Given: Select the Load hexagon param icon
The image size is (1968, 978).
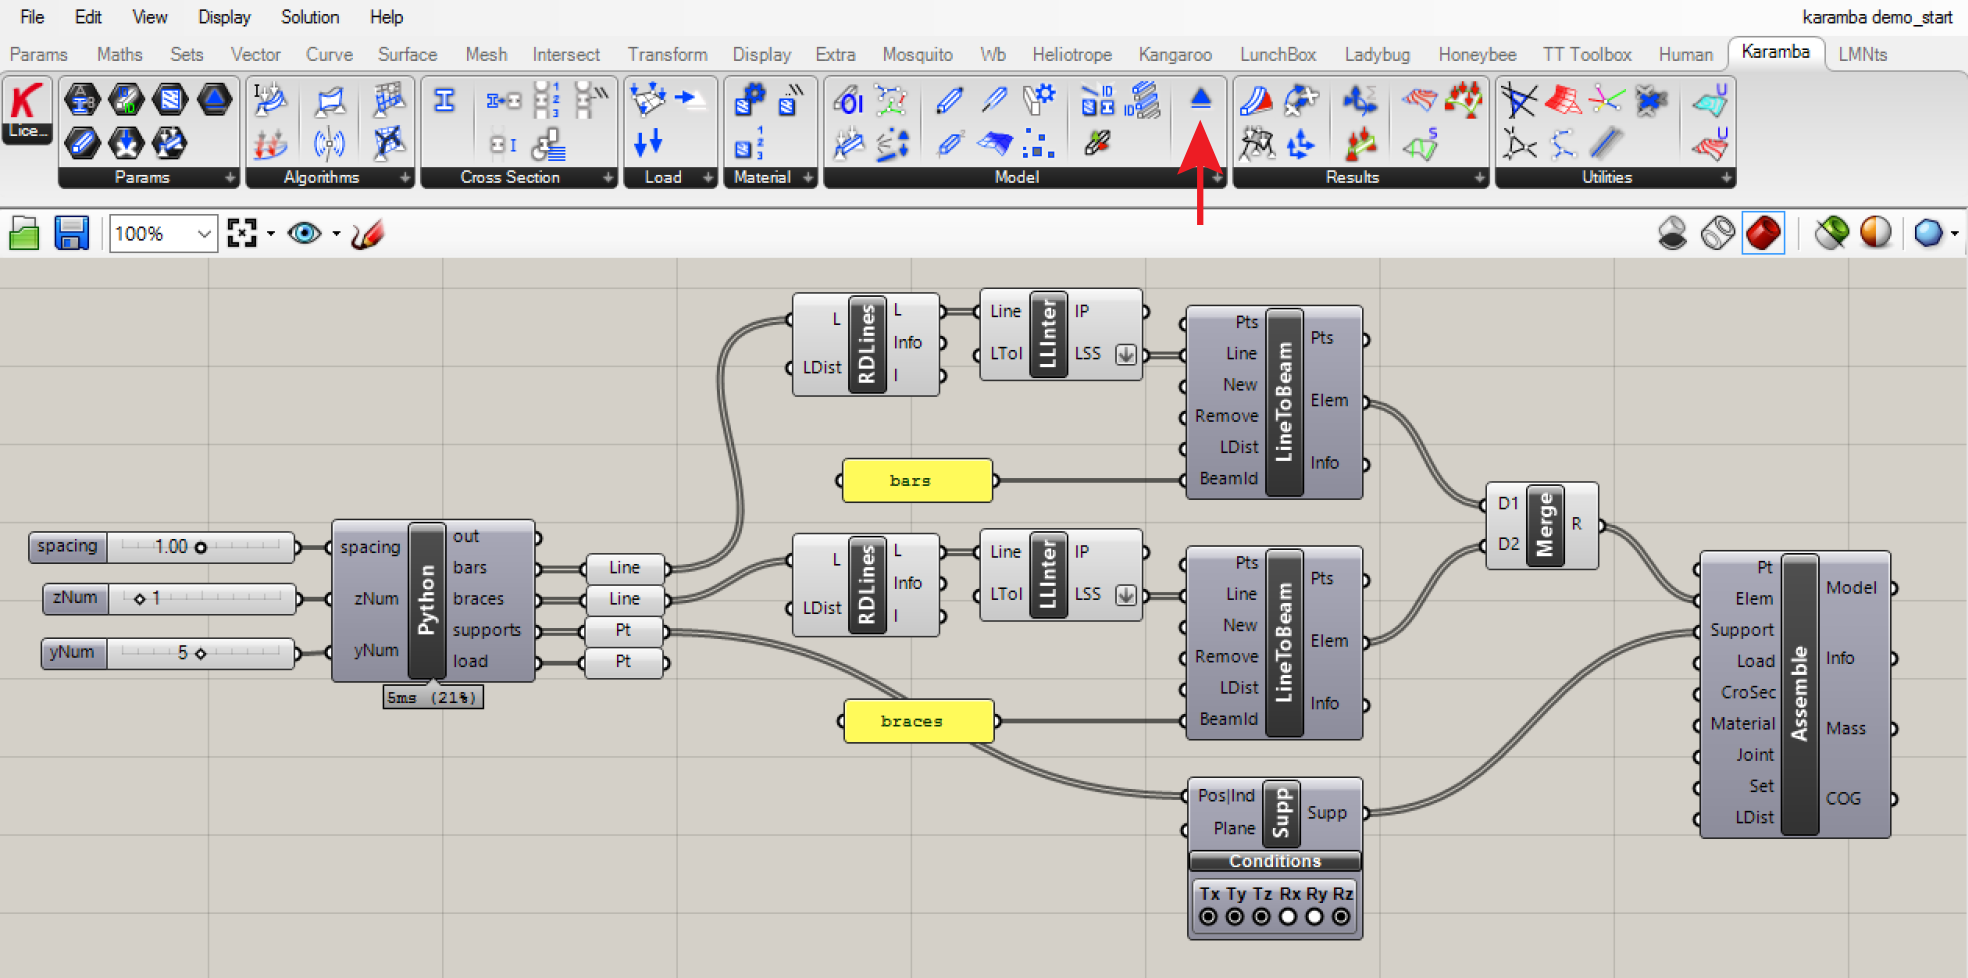Looking at the screenshot, I should pyautogui.click(x=126, y=143).
